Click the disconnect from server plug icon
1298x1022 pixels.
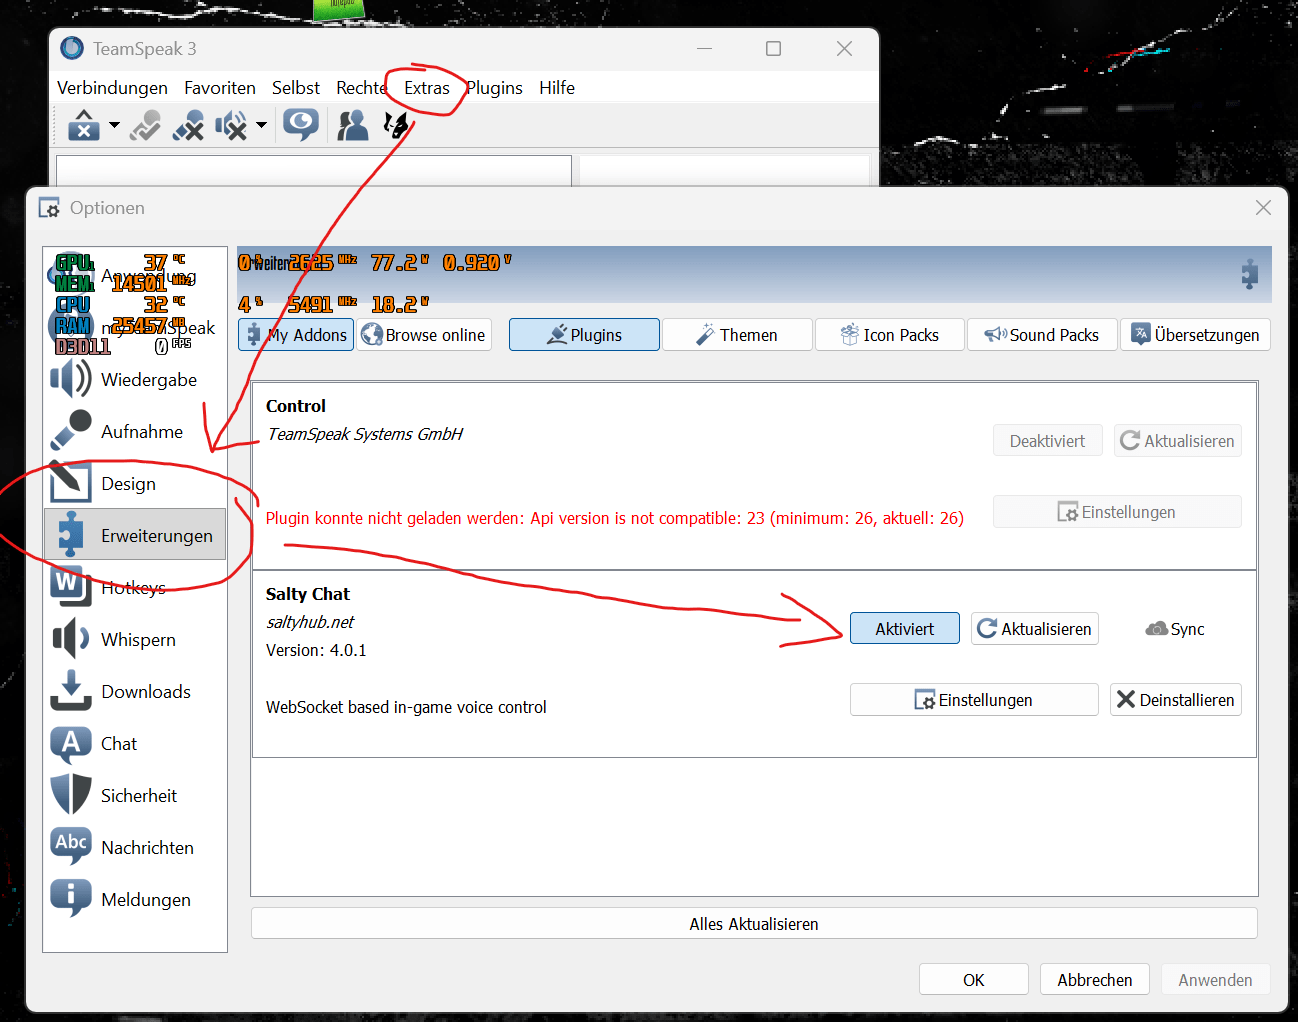point(145,125)
